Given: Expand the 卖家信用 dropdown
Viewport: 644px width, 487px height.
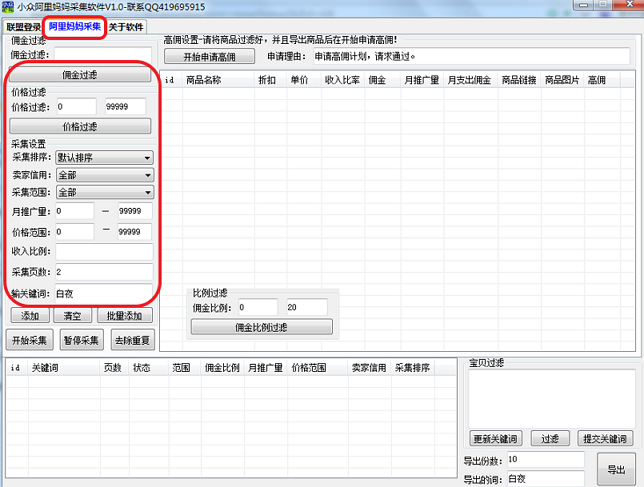Looking at the screenshot, I should click(x=104, y=175).
